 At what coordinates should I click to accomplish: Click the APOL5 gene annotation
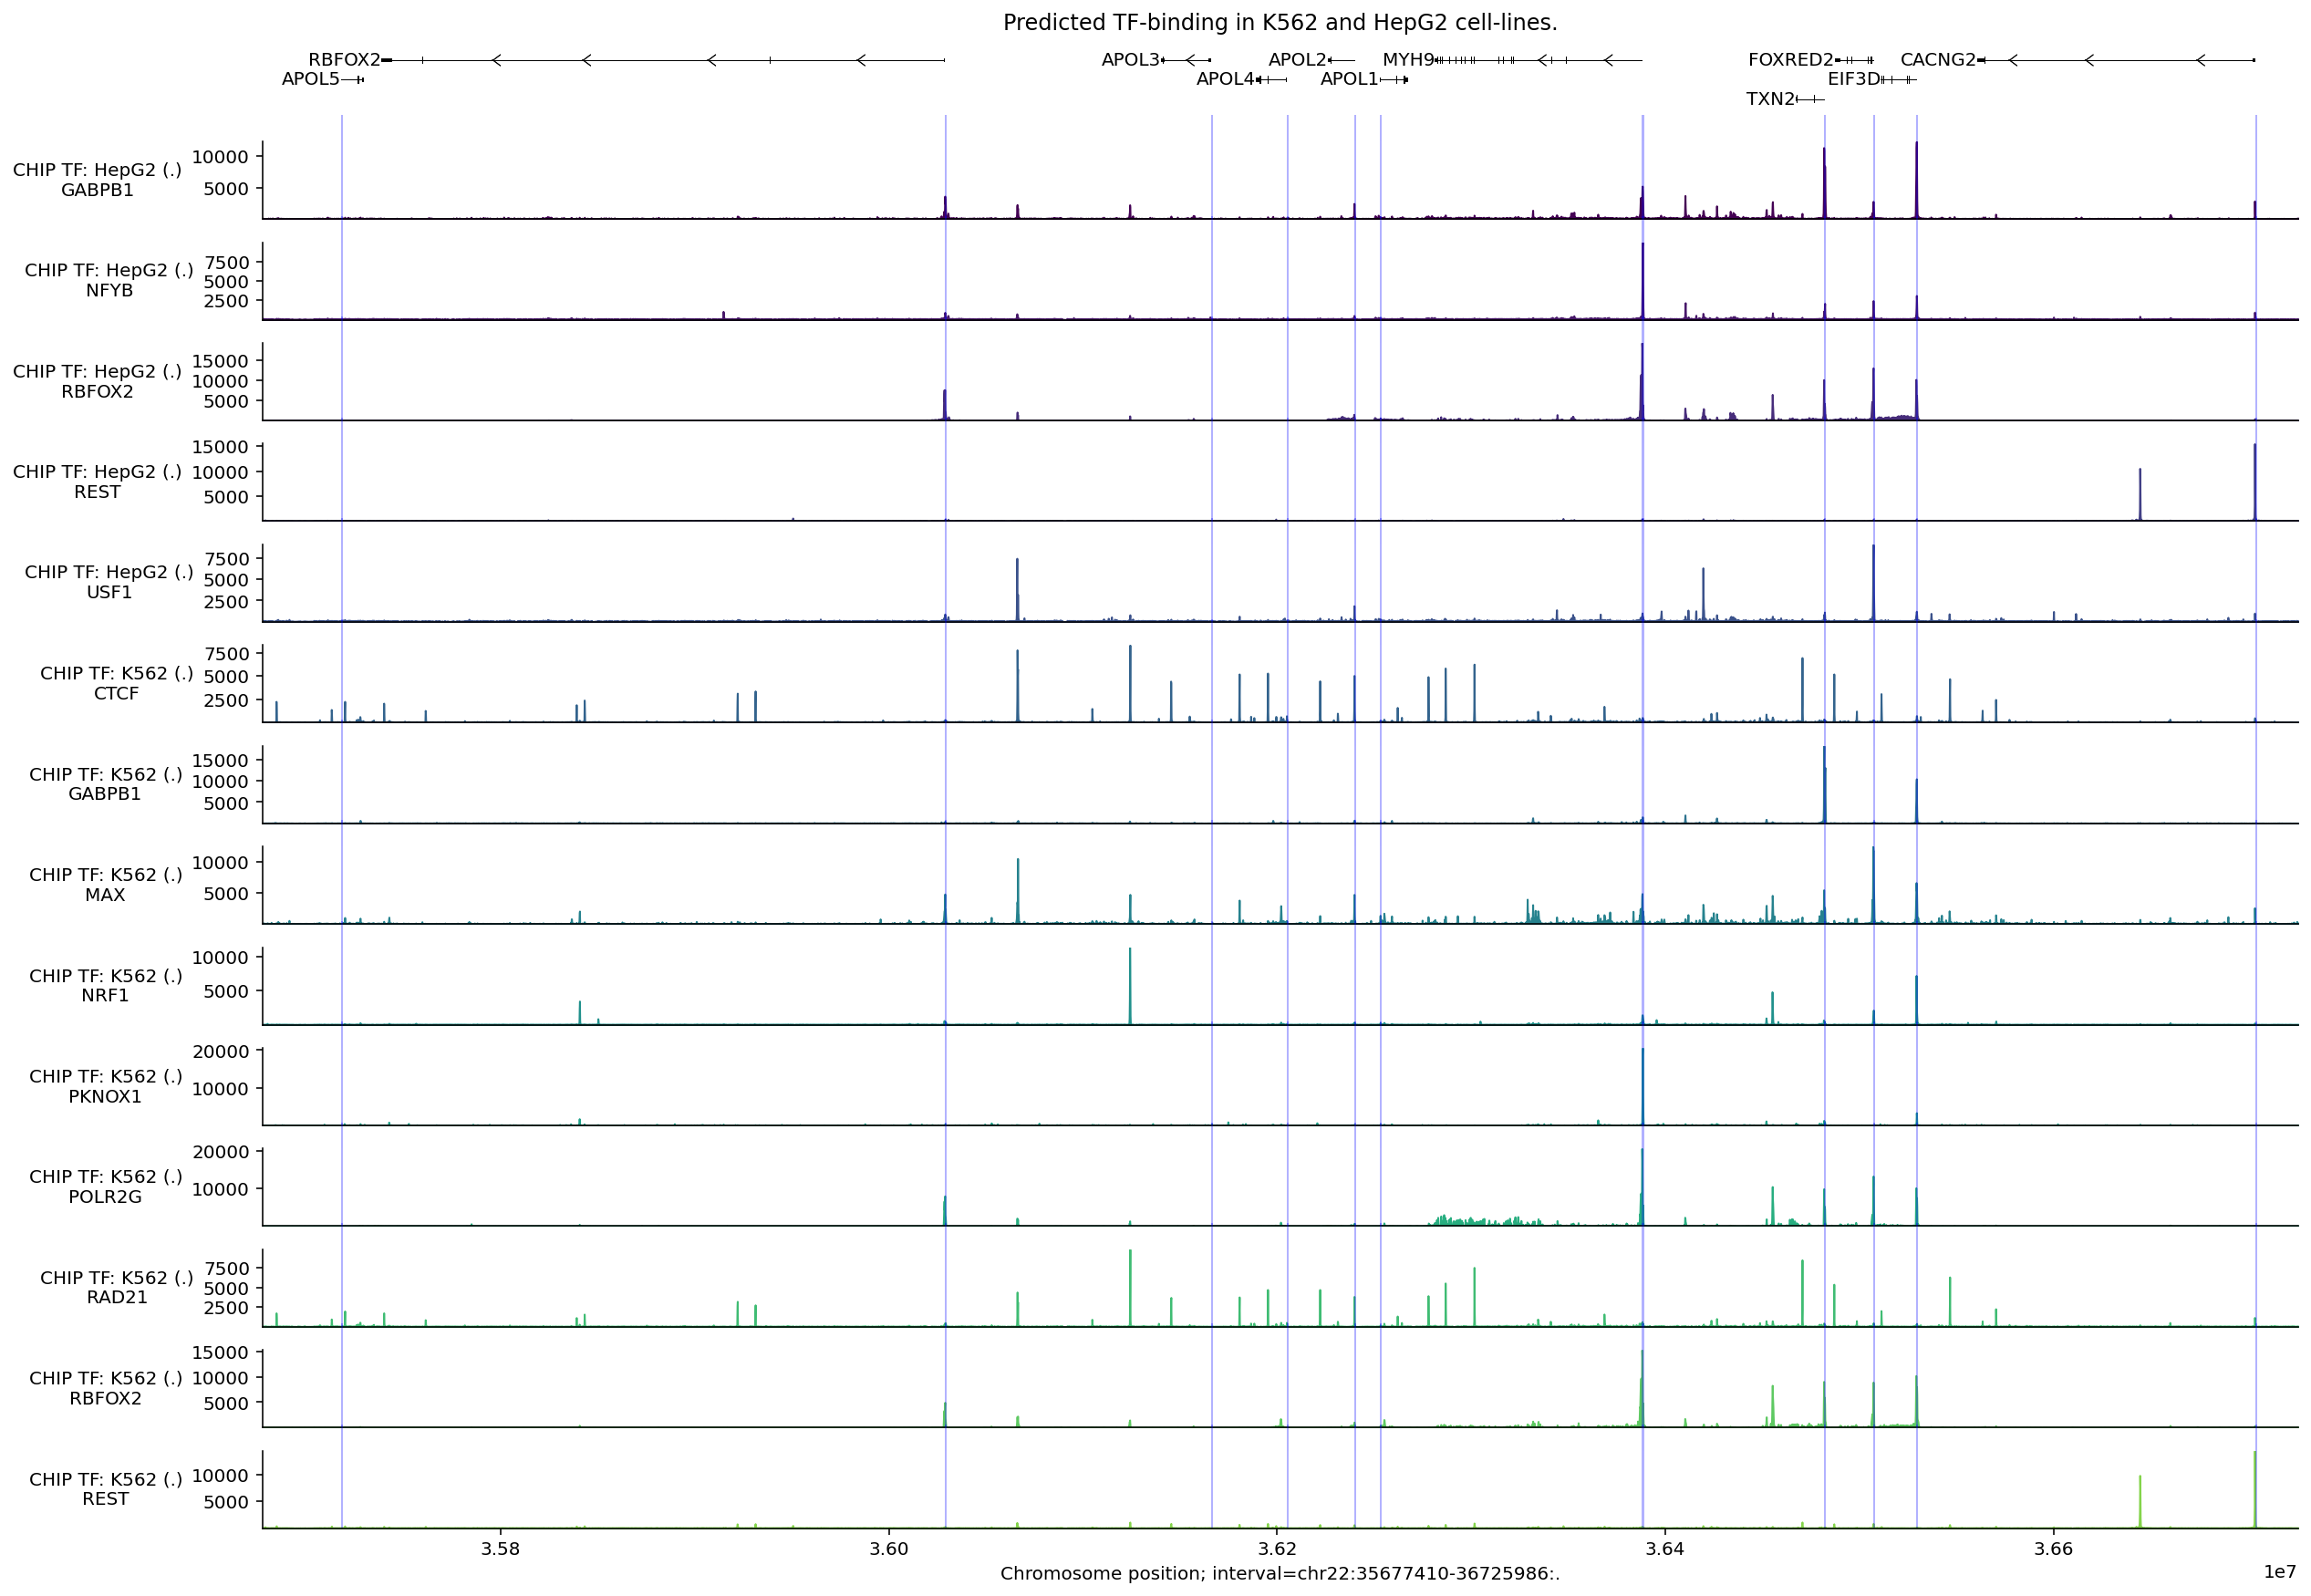310,79
